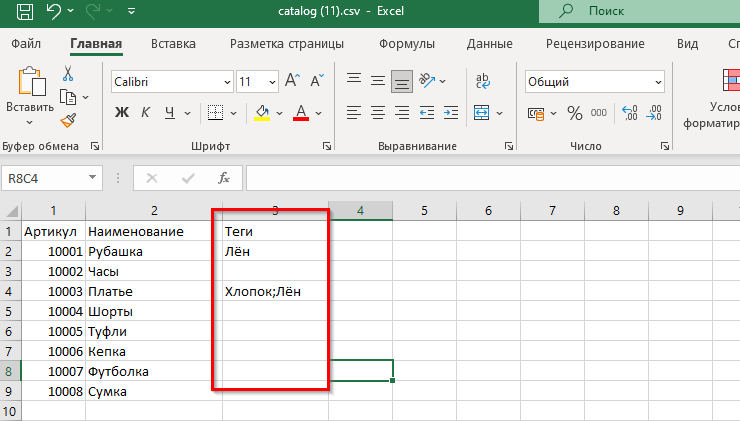Enable center horizontal alignment

[378, 113]
